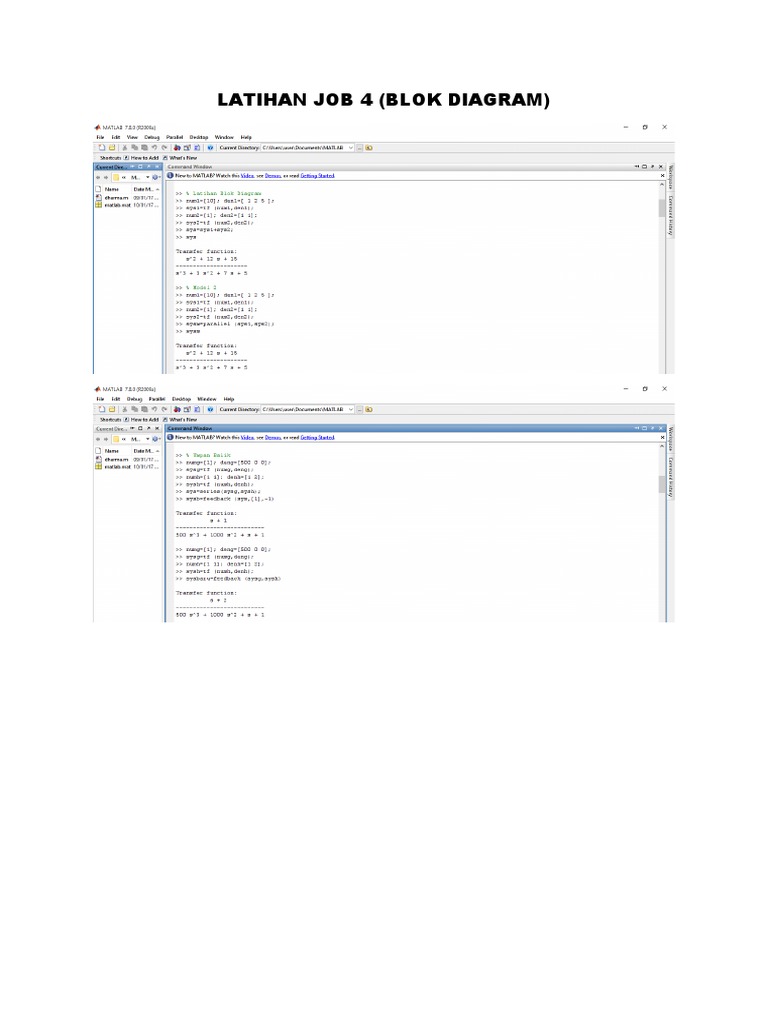Open Desktop menu in Latihan Blok Diagram window

pos(199,138)
